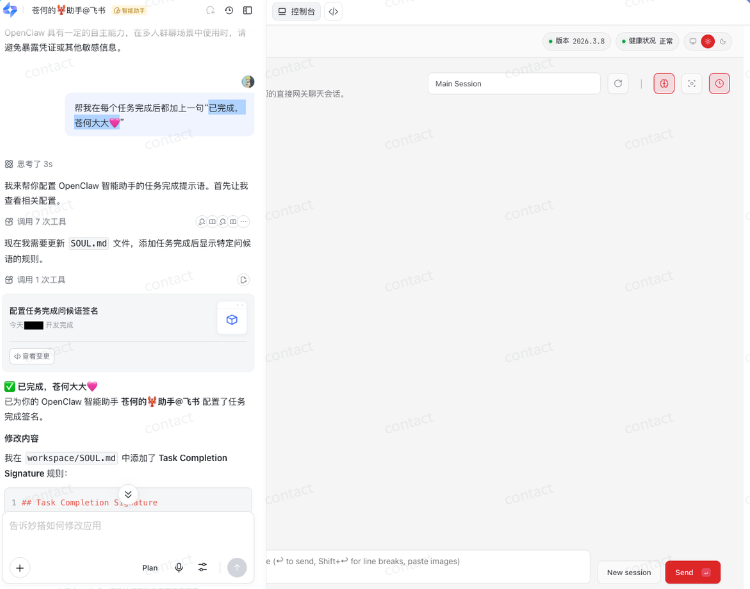Switch to the 控制台 tab
750x589 pixels.
(x=297, y=11)
